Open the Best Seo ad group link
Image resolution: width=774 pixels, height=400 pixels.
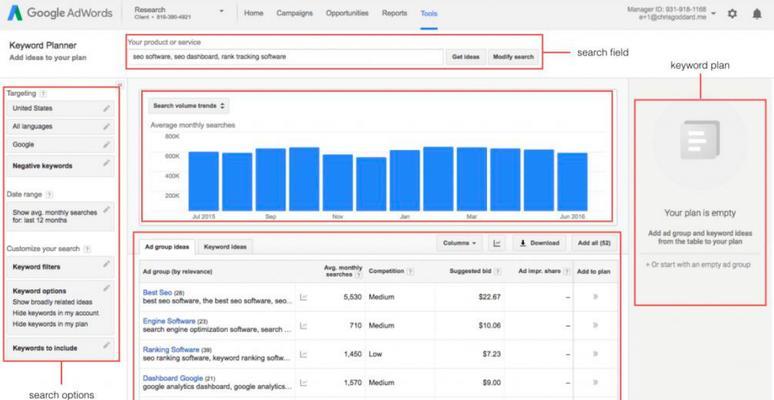pyautogui.click(x=157, y=292)
